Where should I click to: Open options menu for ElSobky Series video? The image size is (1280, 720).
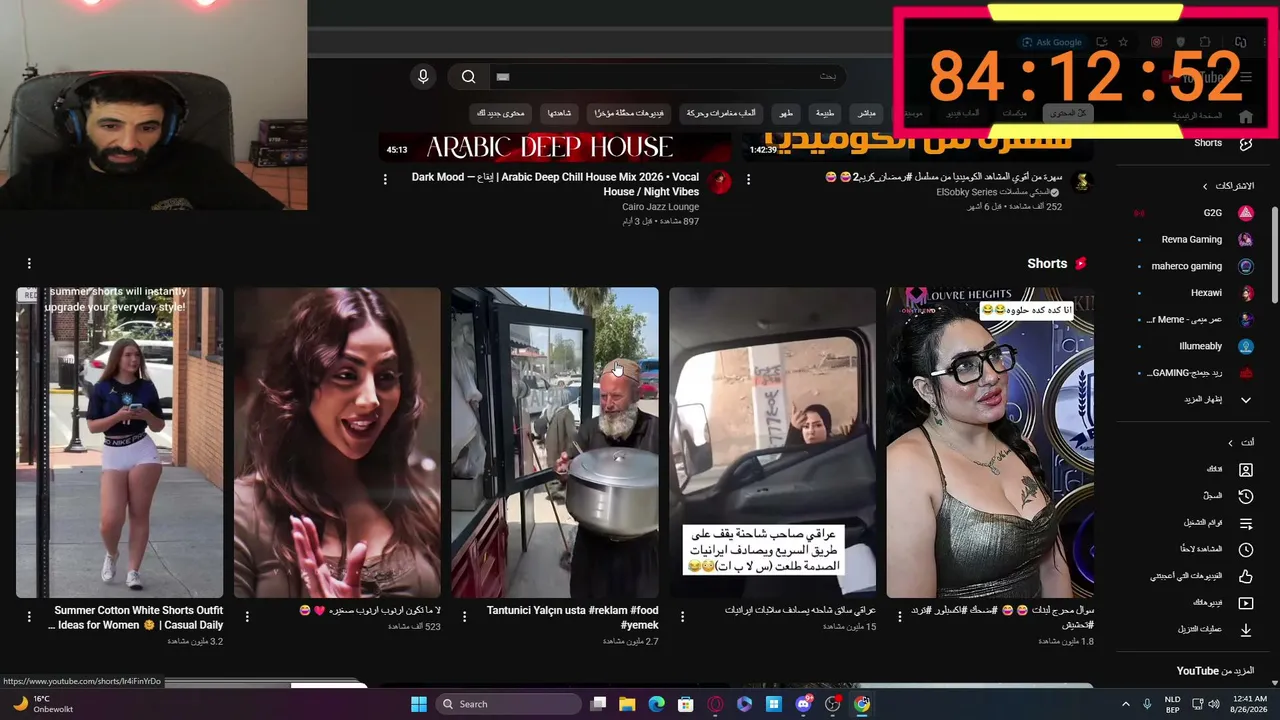(x=748, y=180)
